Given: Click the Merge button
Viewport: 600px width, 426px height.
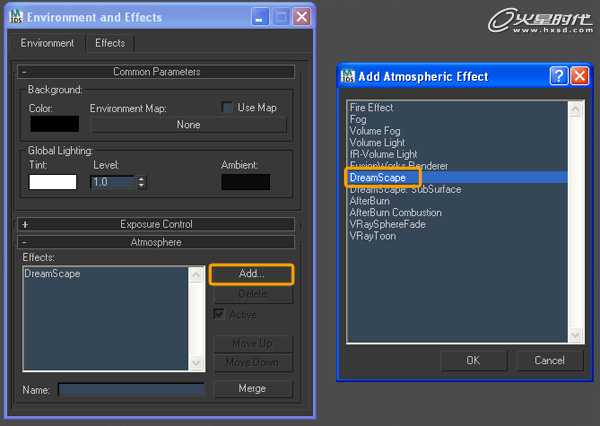Looking at the screenshot, I should 252,388.
